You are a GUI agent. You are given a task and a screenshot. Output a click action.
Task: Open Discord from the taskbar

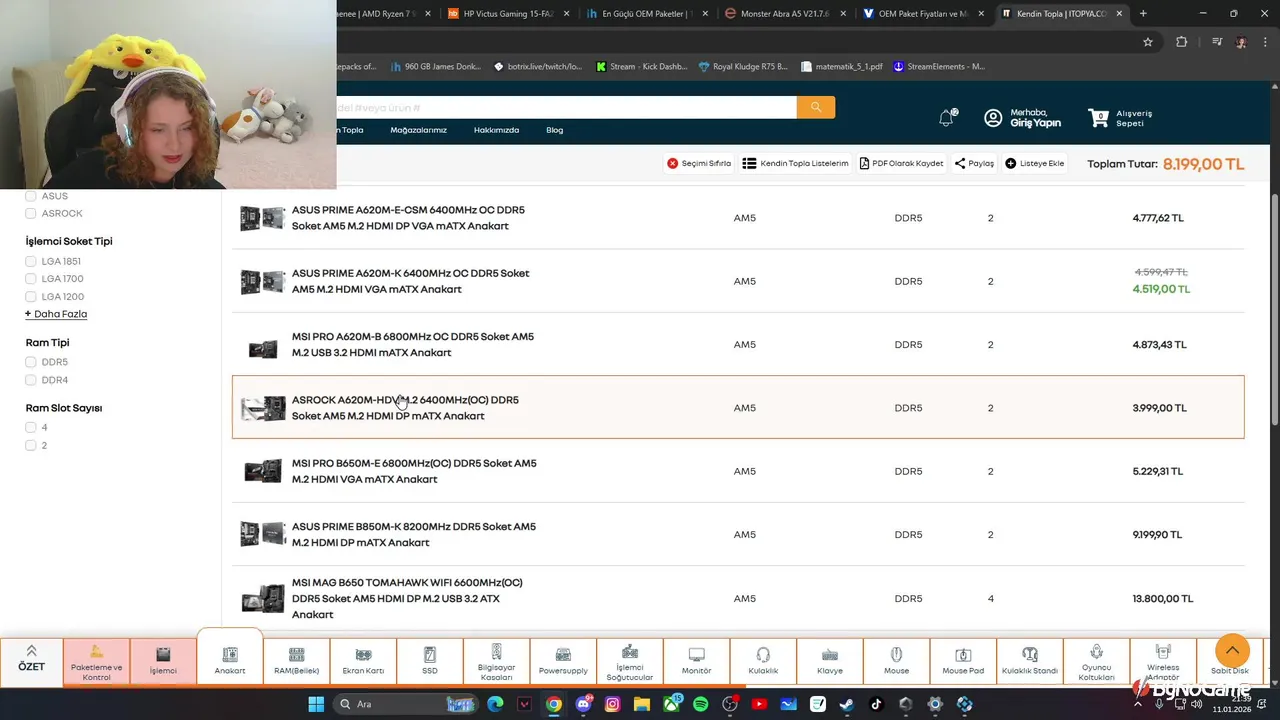point(583,704)
